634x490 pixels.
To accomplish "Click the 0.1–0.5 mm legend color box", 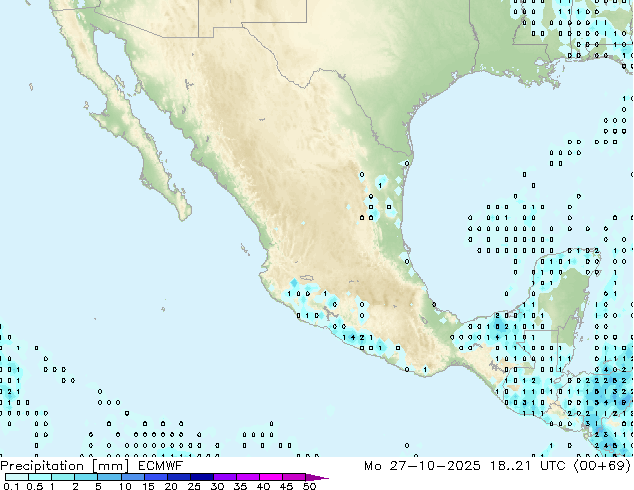I will coord(17,477).
